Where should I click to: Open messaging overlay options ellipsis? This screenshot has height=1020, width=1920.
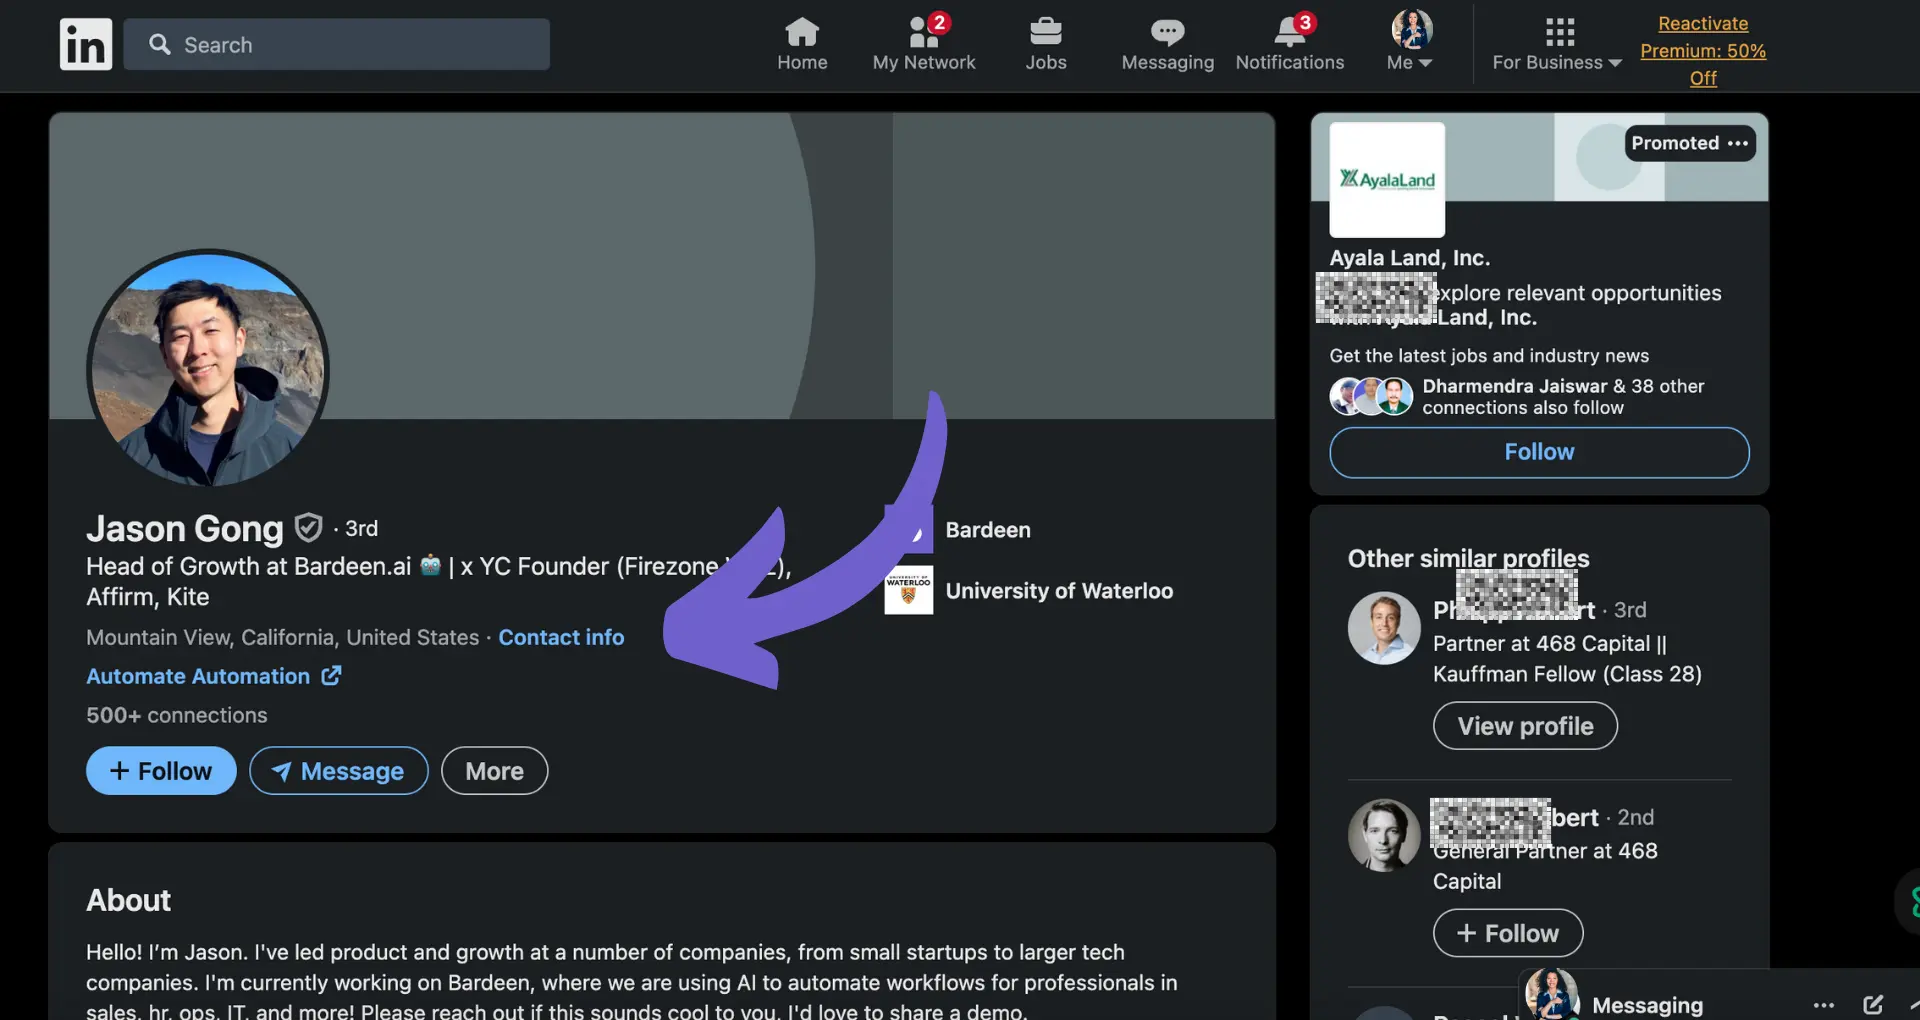coord(1824,1005)
